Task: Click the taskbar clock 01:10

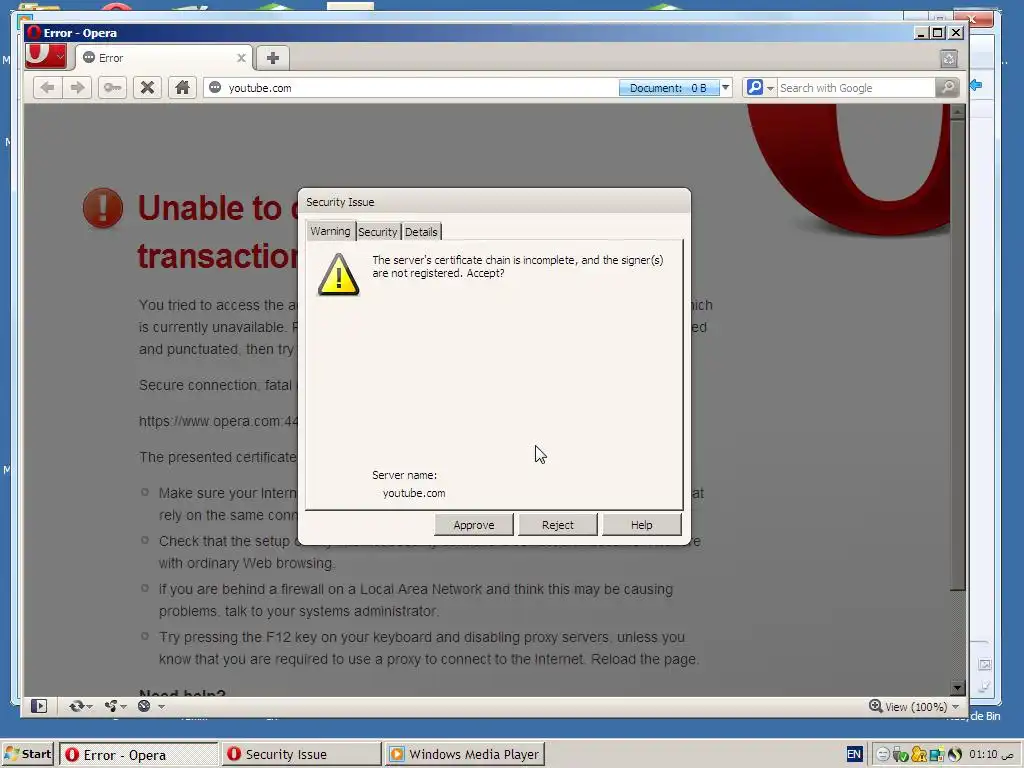Action: point(991,754)
